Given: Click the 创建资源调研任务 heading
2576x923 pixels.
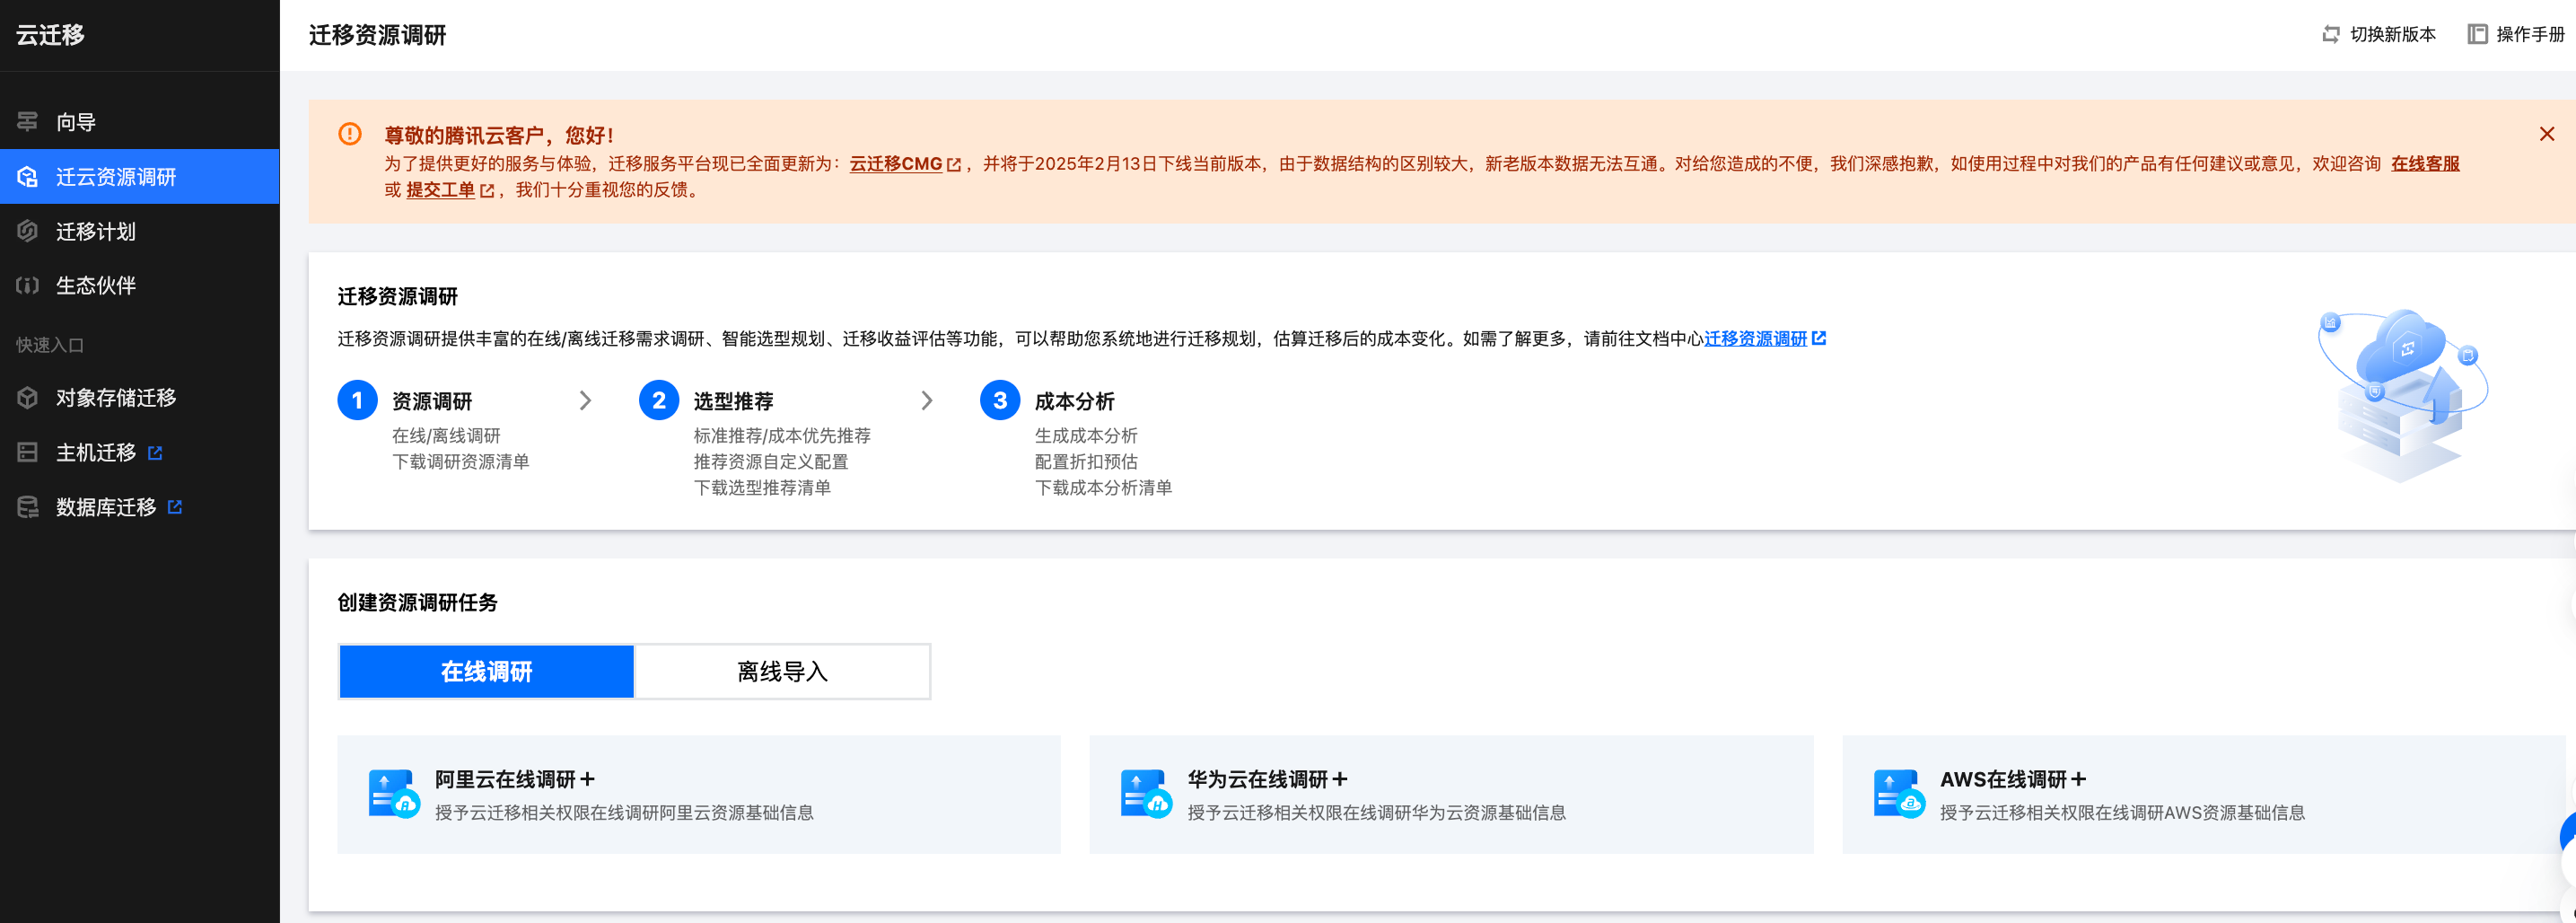Looking at the screenshot, I should click(417, 603).
